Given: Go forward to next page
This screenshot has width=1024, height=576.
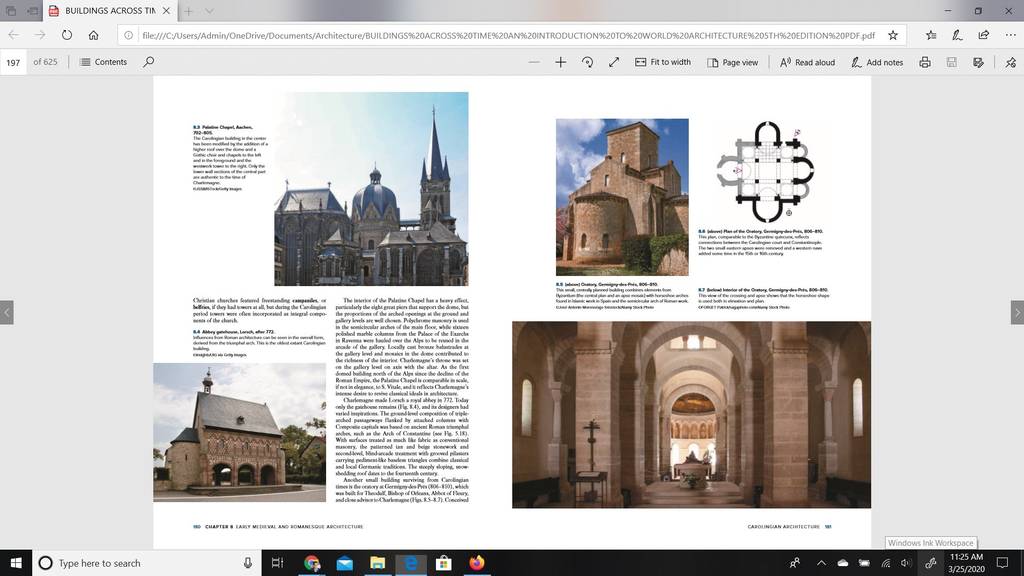Looking at the screenshot, I should 40,35.
